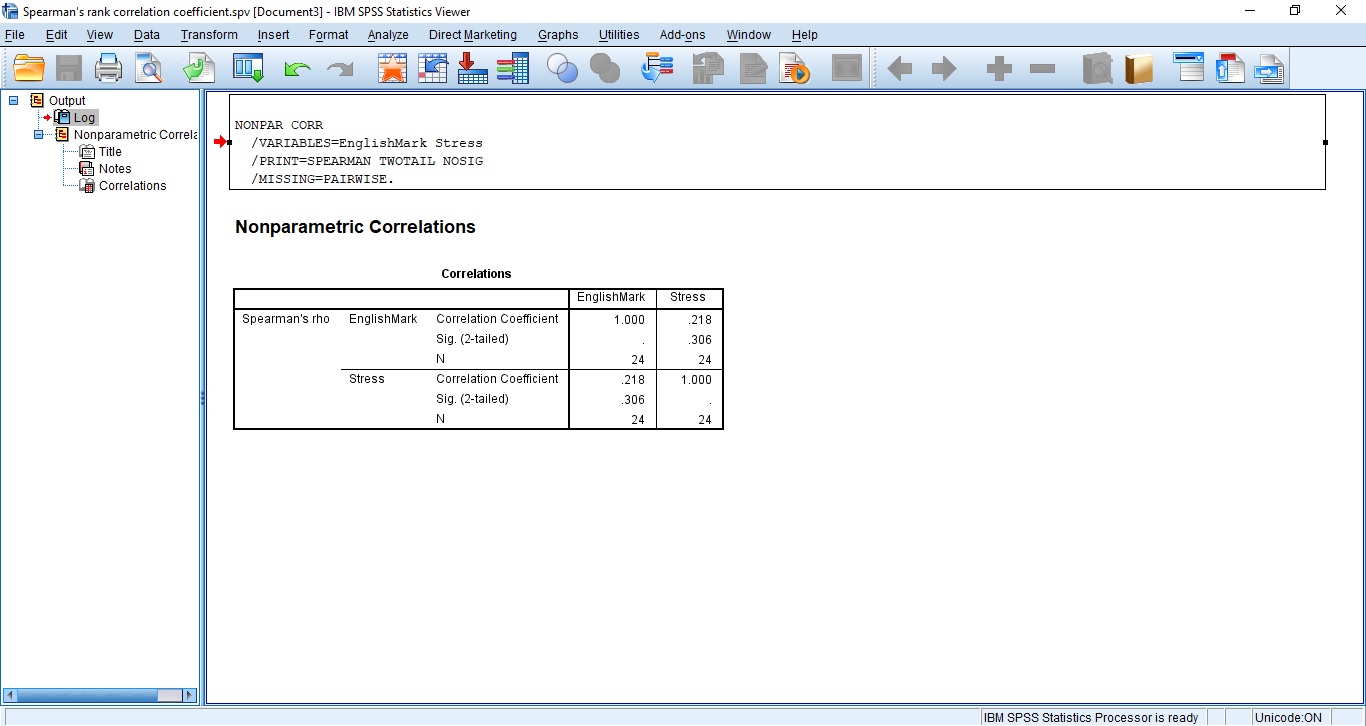Click the Spearman's rho row label

(286, 319)
